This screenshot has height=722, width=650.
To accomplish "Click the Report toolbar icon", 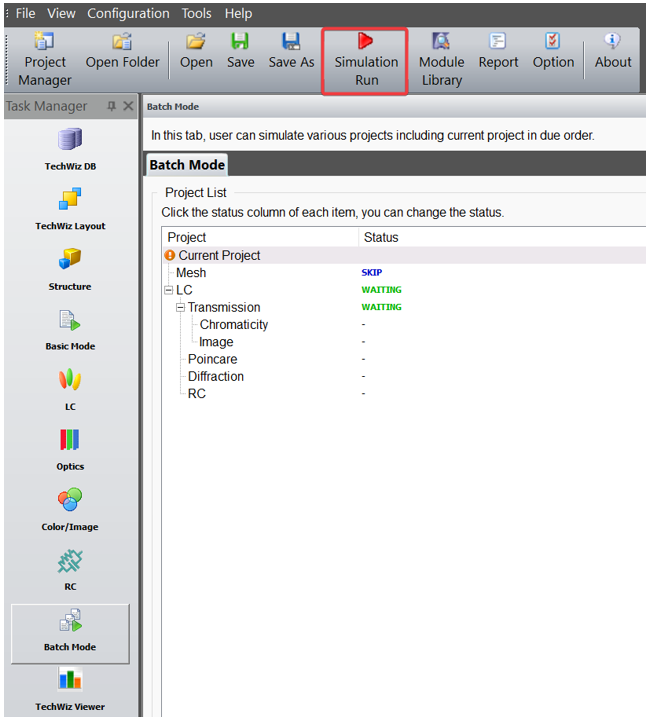I will click(498, 51).
